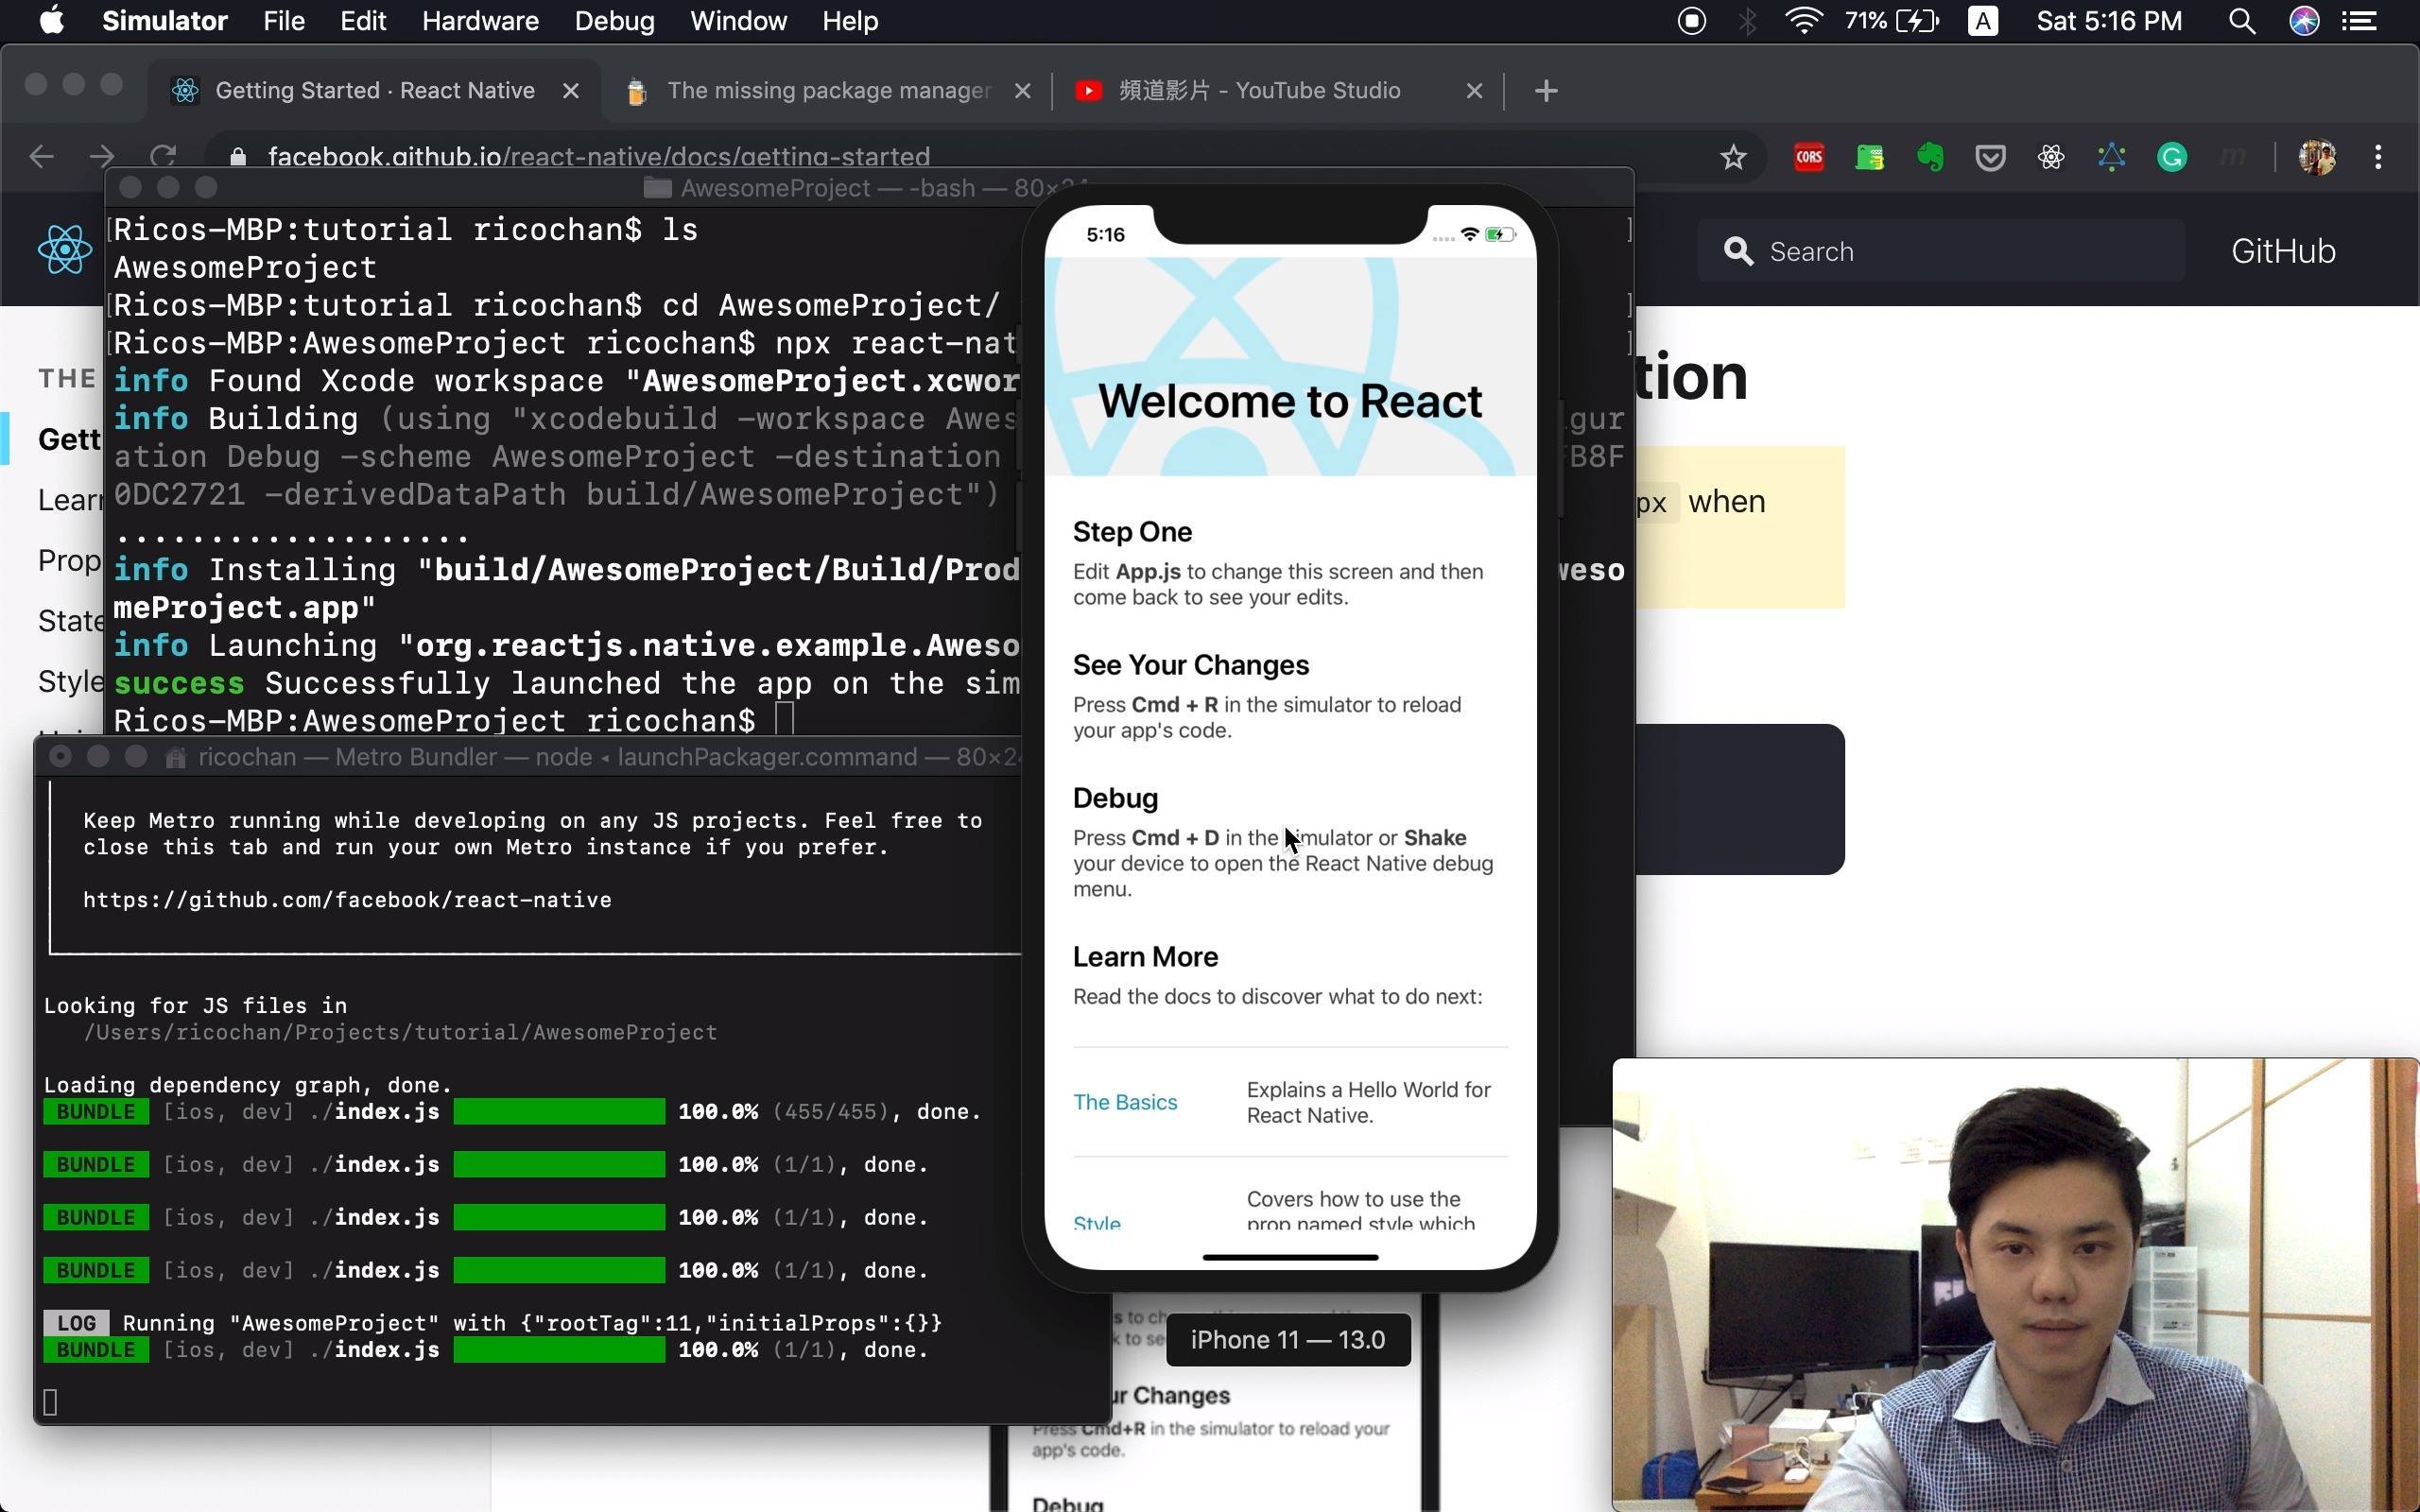The height and width of the screenshot is (1512, 2420).
Task: Open the Grammarly extension
Action: tap(2172, 157)
